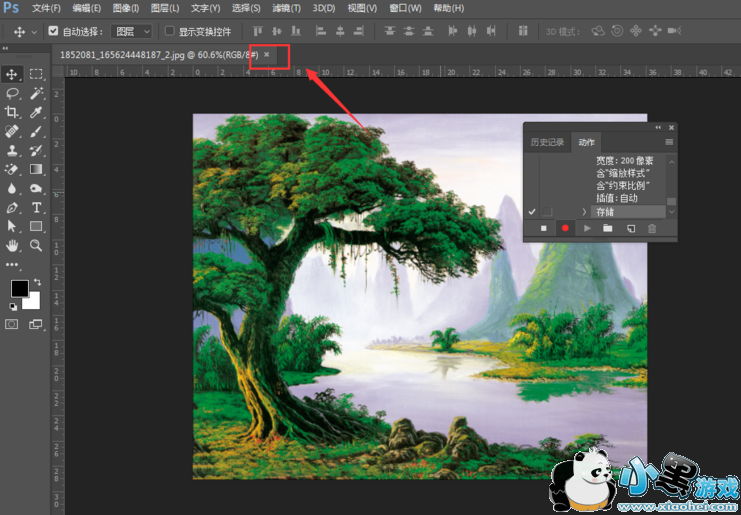This screenshot has width=741, height=515.
Task: Open the 编辑(E) menu
Action: [86, 8]
